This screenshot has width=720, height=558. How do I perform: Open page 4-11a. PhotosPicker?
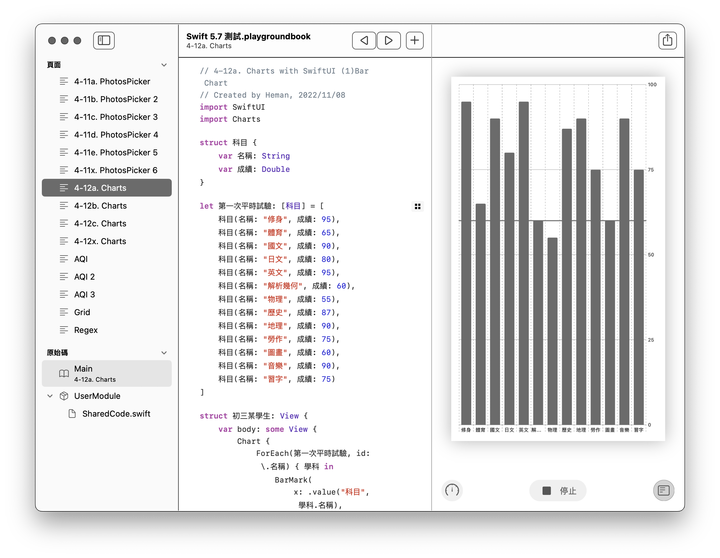click(x=107, y=81)
